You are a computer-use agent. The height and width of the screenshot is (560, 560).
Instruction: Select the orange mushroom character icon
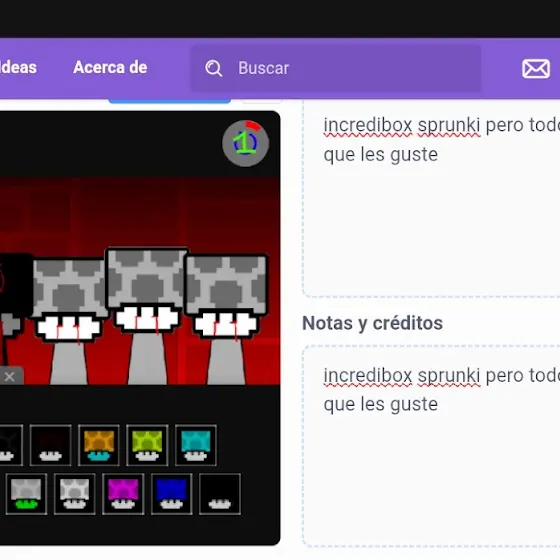pos(99,445)
